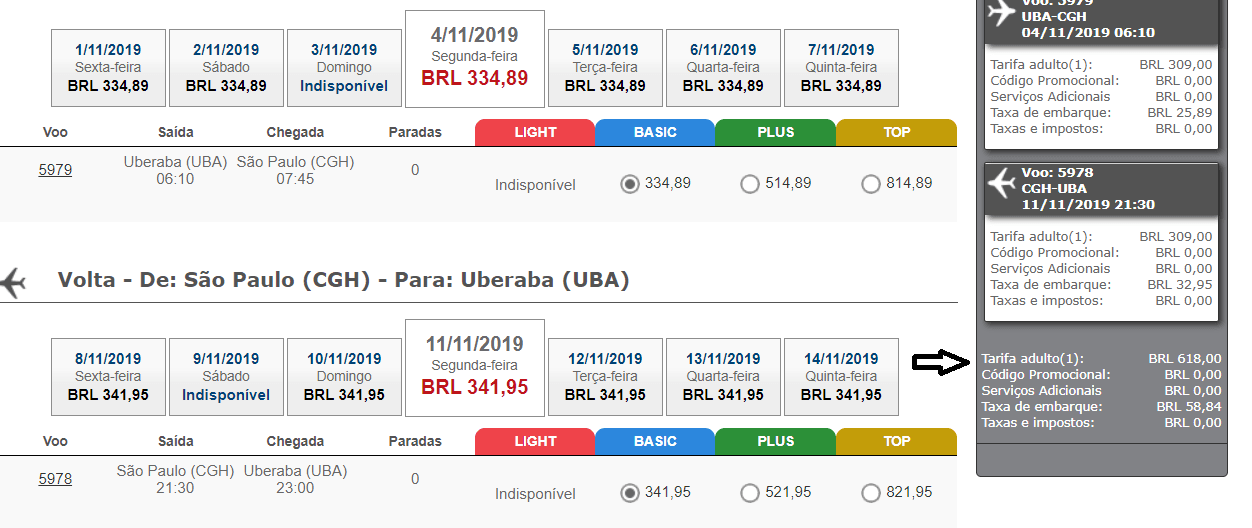Viewport: 1252px width, 528px height.
Task: Click the red LIGHT fare header of outbound table
Action: pyautogui.click(x=535, y=132)
